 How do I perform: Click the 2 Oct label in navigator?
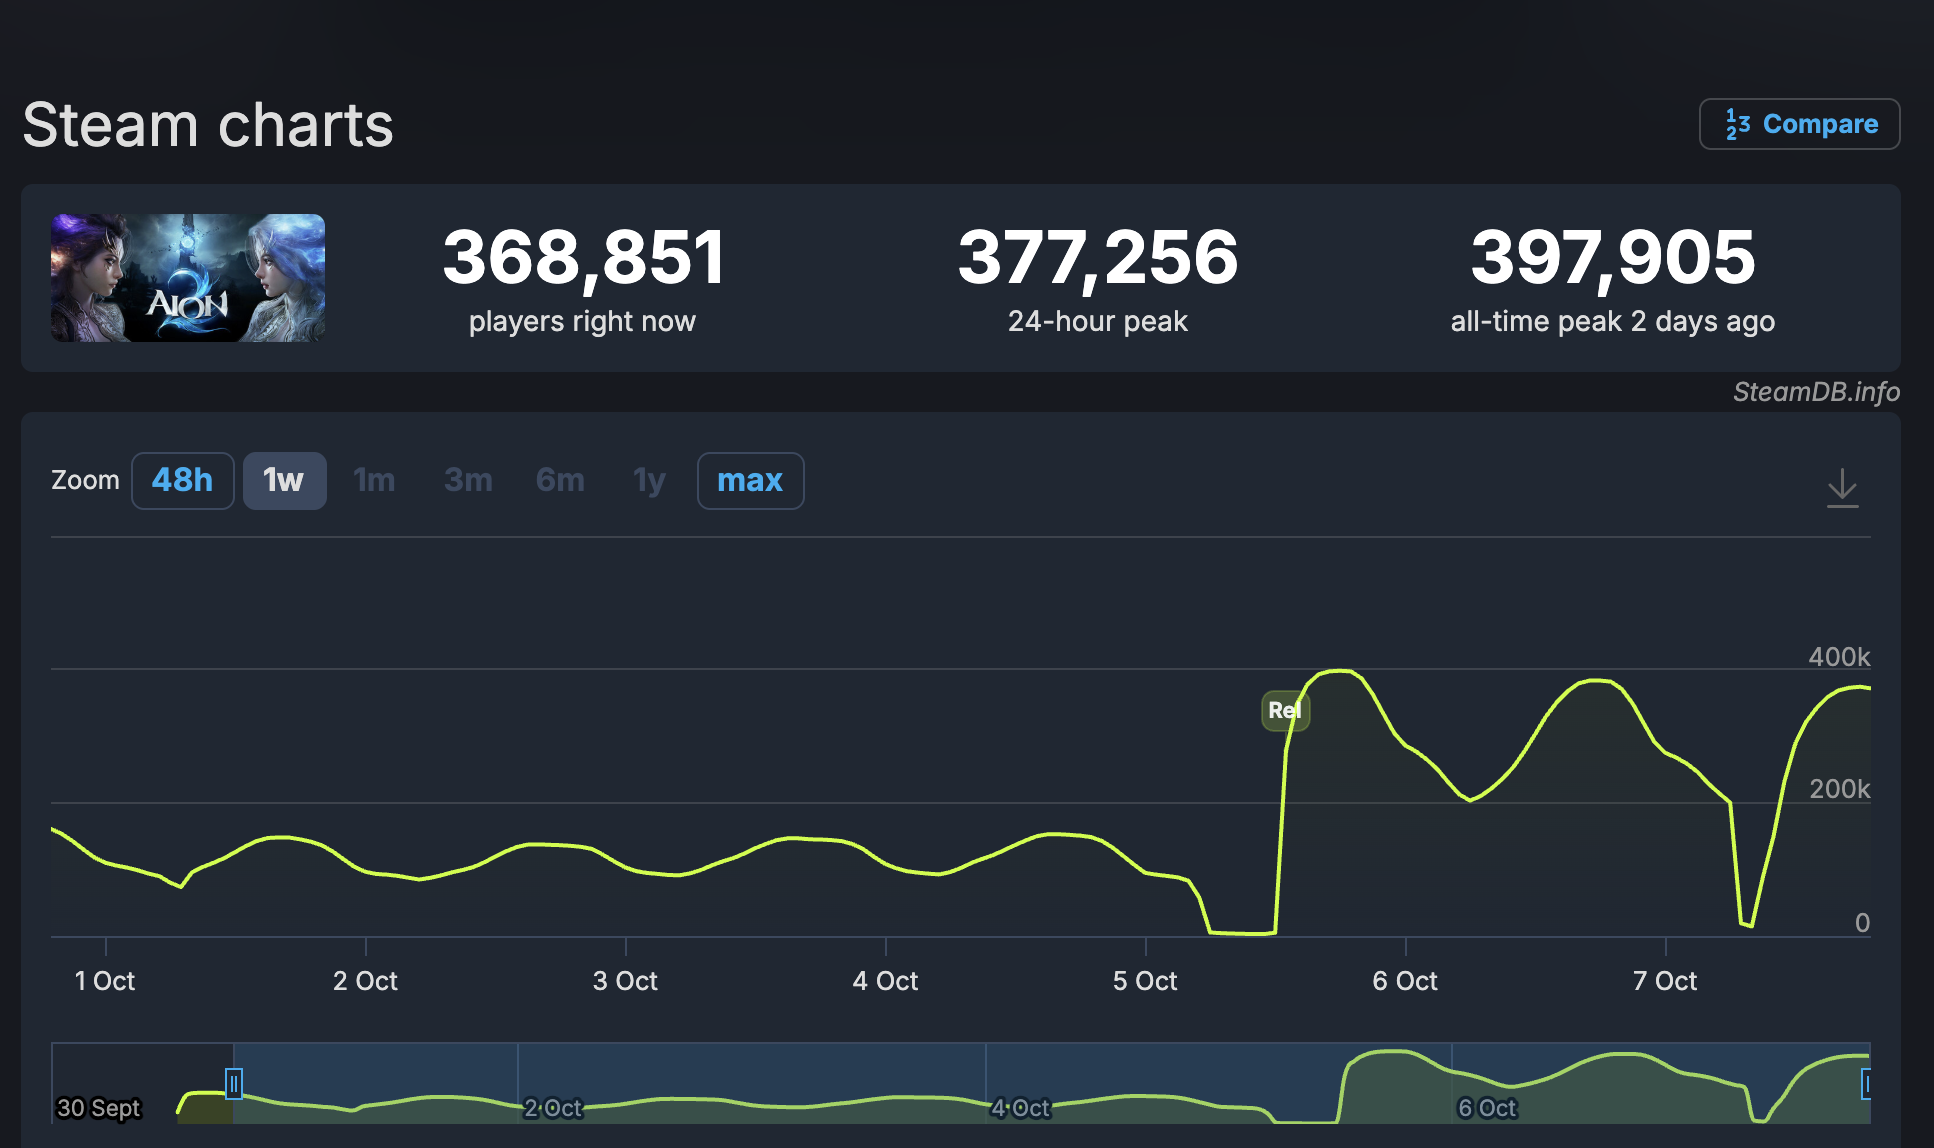pos(553,1108)
